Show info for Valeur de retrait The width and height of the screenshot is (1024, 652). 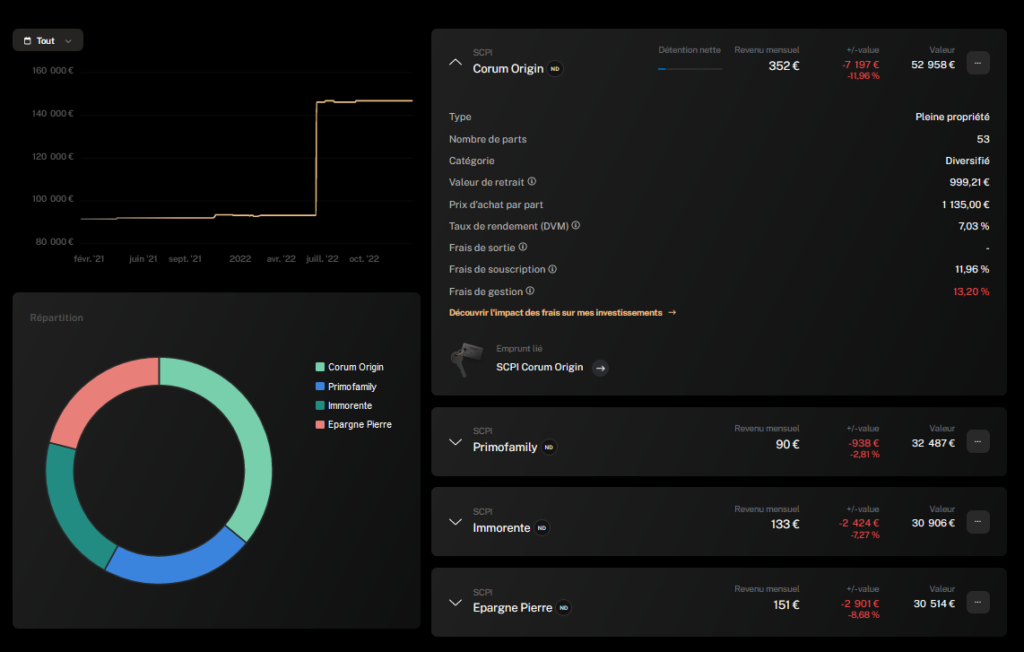[x=532, y=182]
